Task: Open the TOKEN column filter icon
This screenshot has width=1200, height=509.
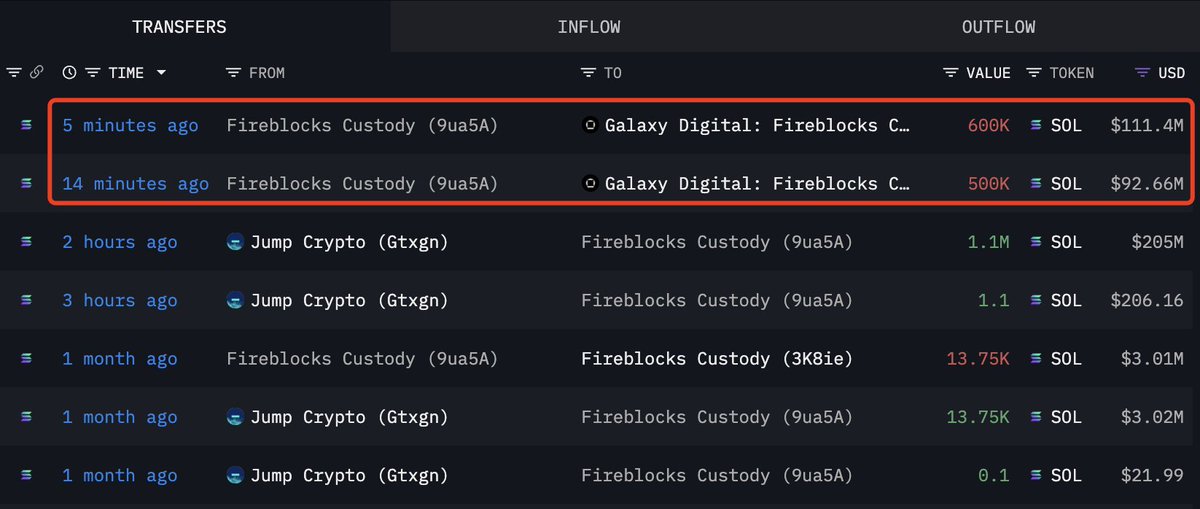Action: (1033, 72)
